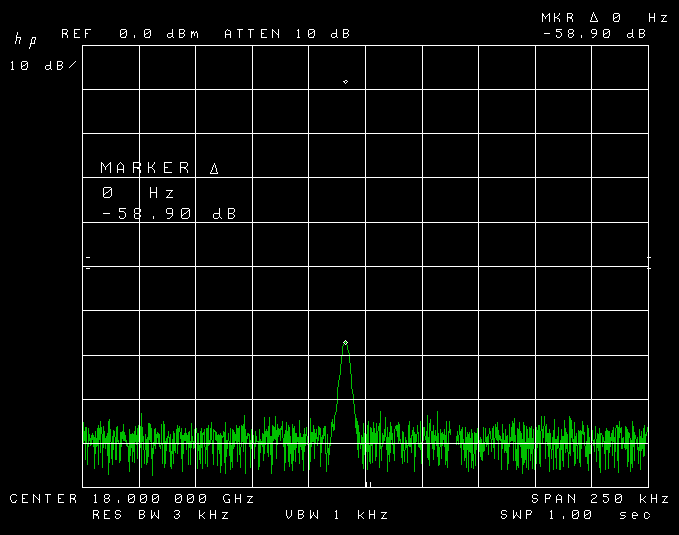This screenshot has height=535, width=679.
Task: Click the reference marker diamond near the top graticule
Action: click(345, 81)
